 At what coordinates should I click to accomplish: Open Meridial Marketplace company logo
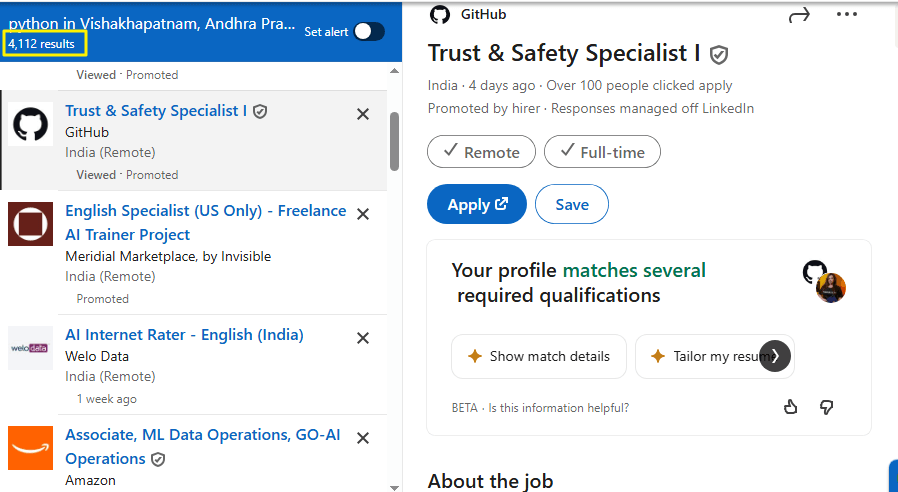point(30,224)
